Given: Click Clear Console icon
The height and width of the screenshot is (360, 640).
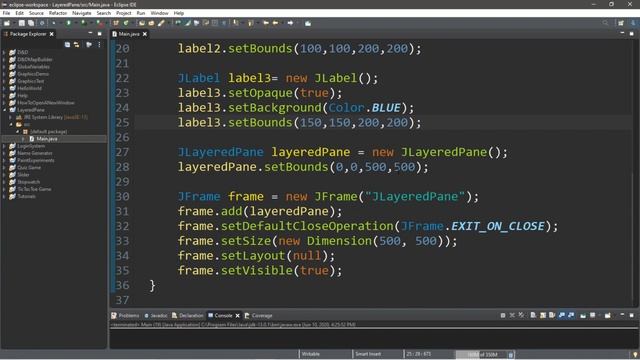Looking at the screenshot, I should point(533,315).
